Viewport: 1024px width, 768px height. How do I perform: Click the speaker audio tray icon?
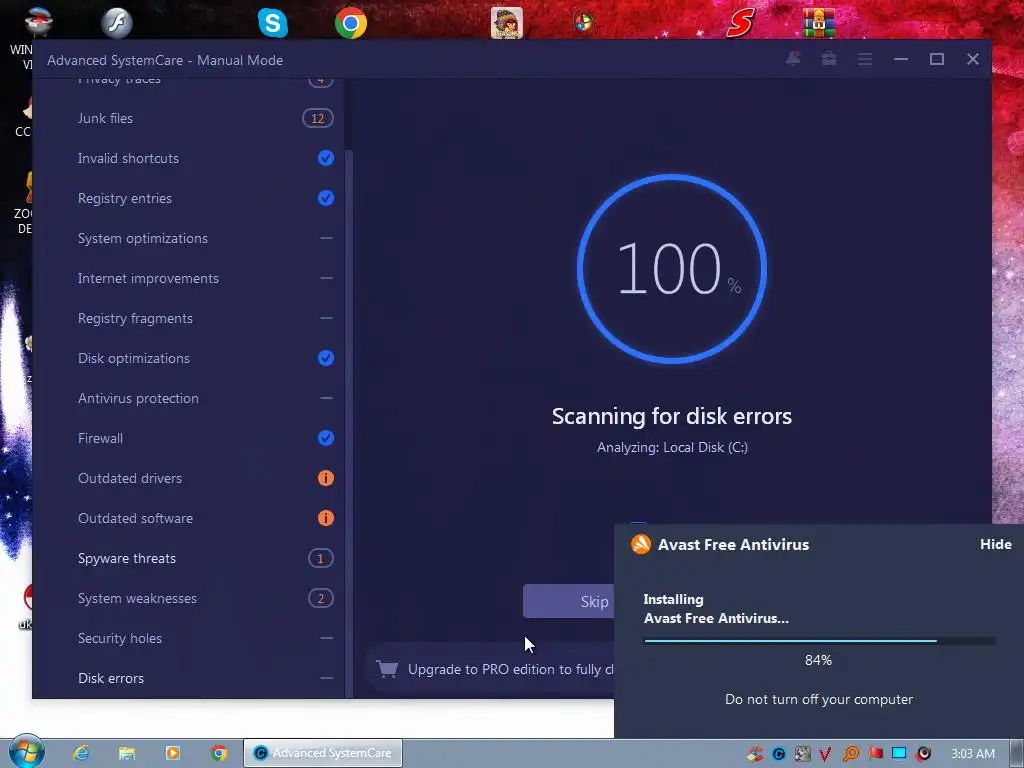pyautogui.click(x=923, y=754)
